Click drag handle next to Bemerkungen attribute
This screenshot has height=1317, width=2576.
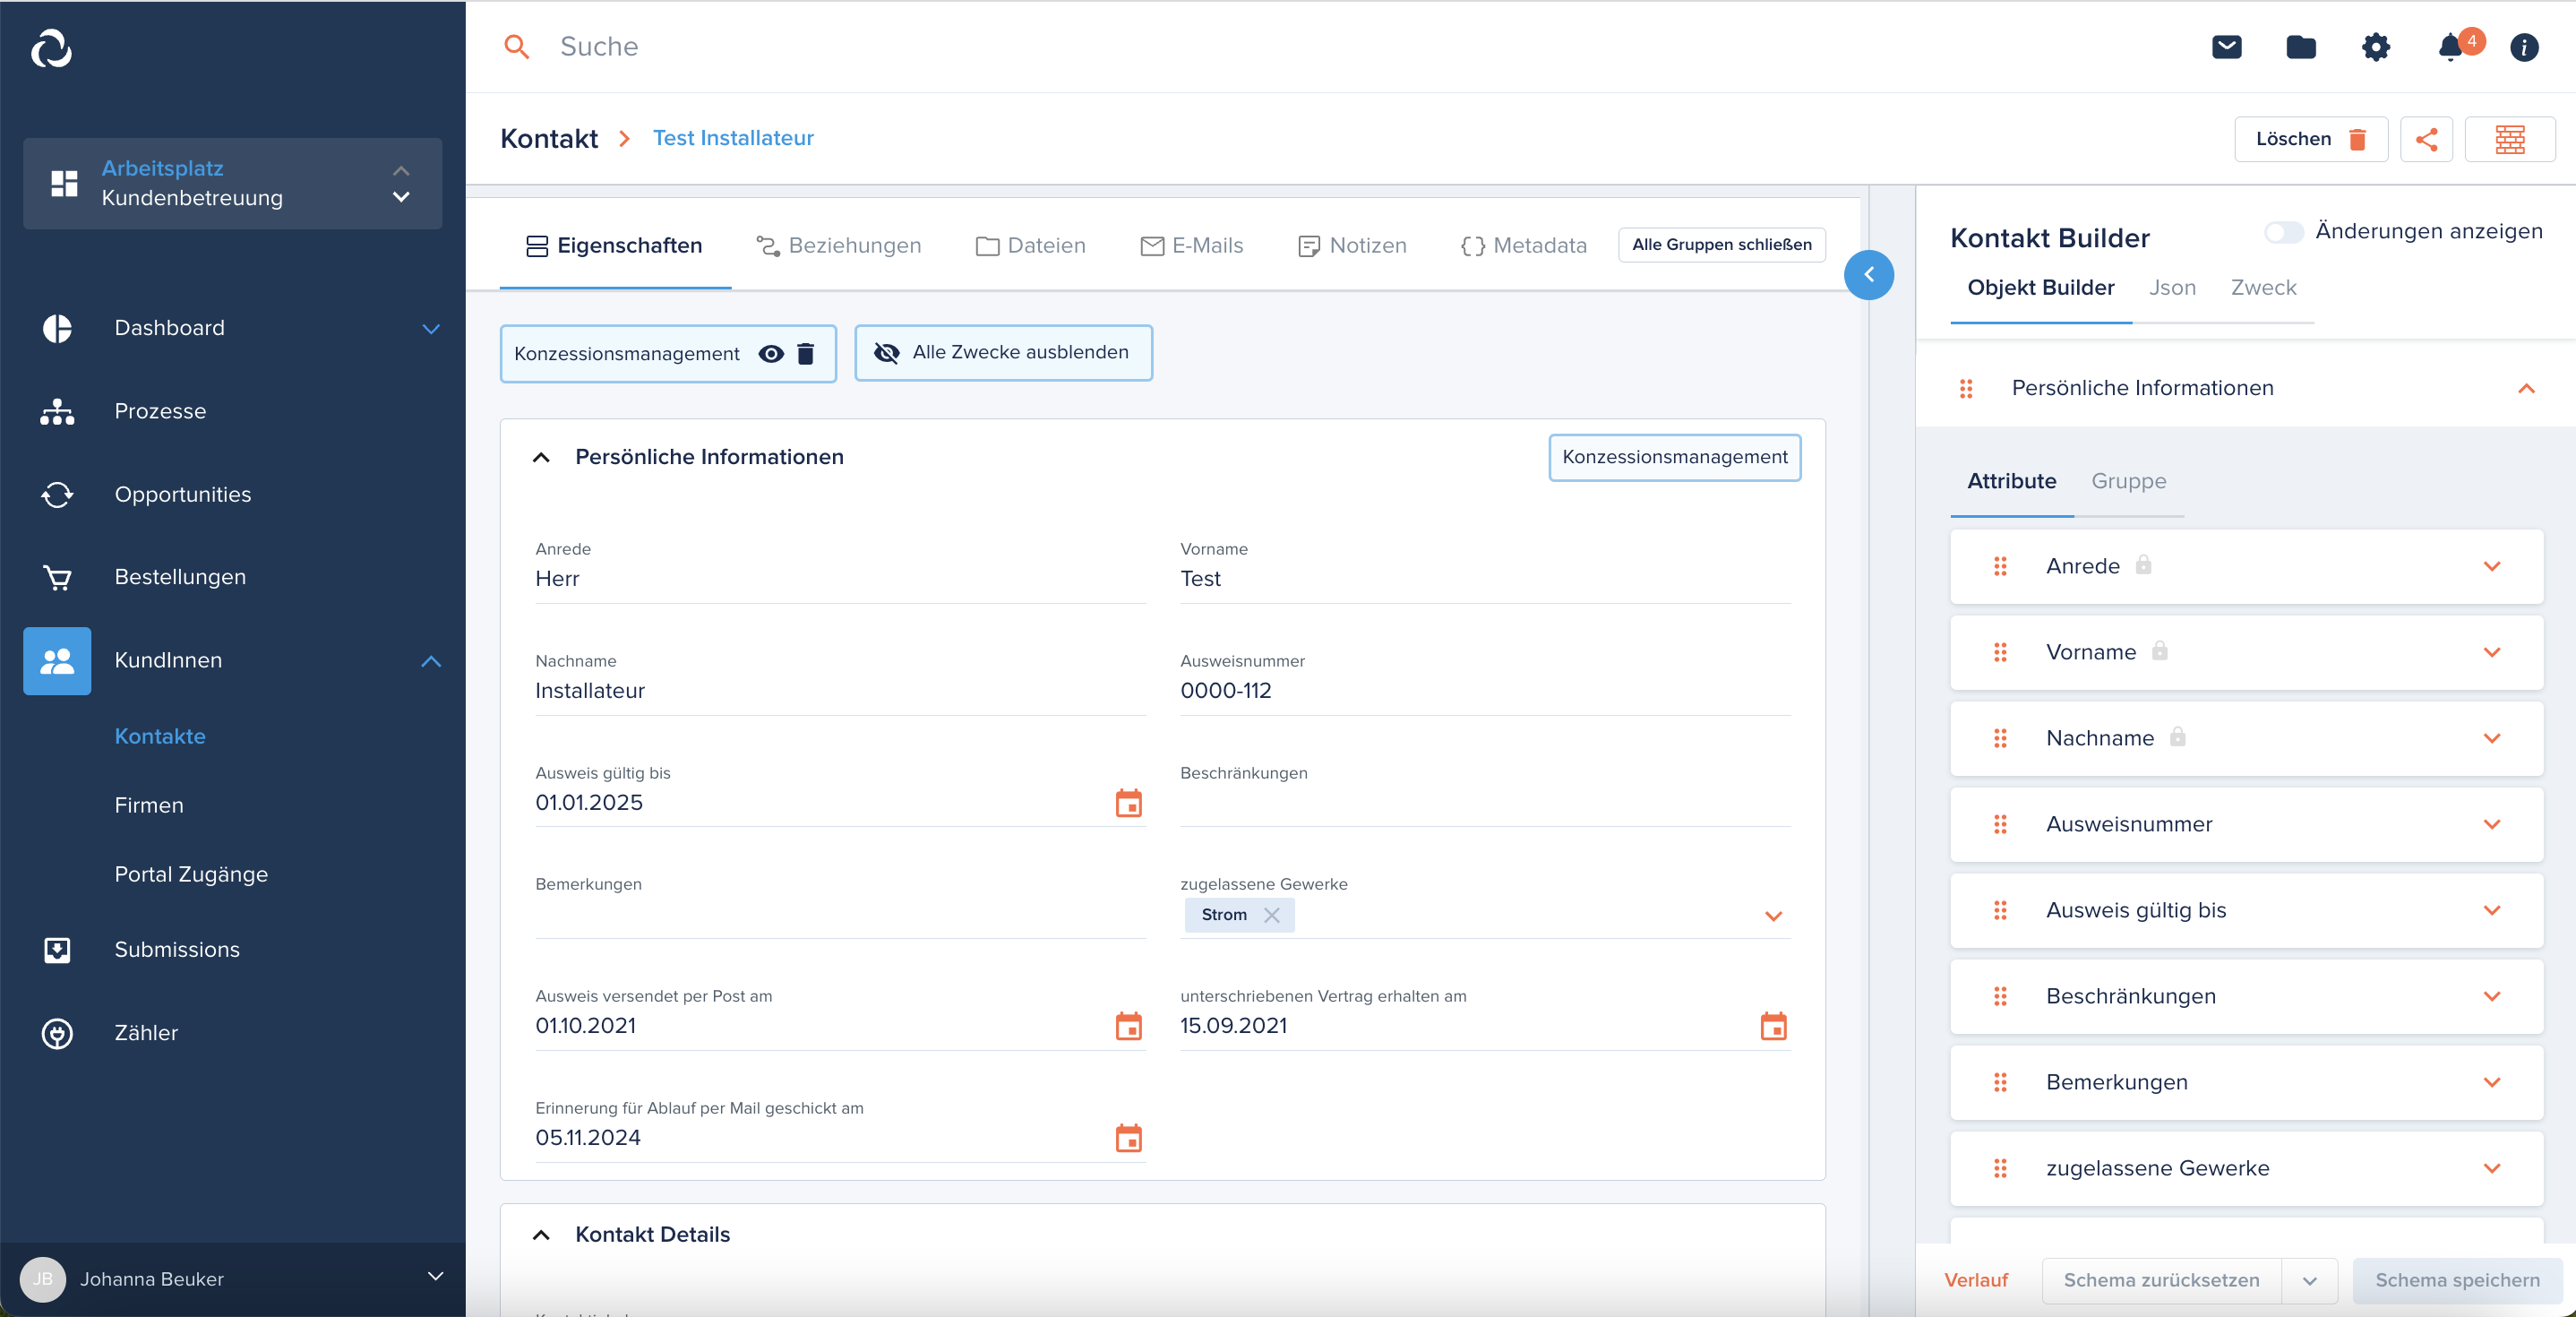pyautogui.click(x=2000, y=1082)
